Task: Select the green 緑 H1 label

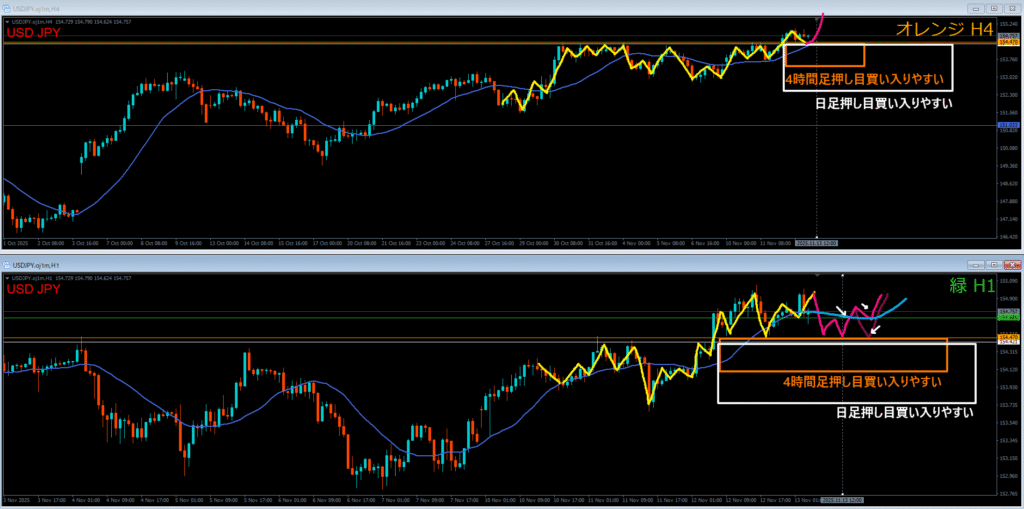Action: coord(970,286)
